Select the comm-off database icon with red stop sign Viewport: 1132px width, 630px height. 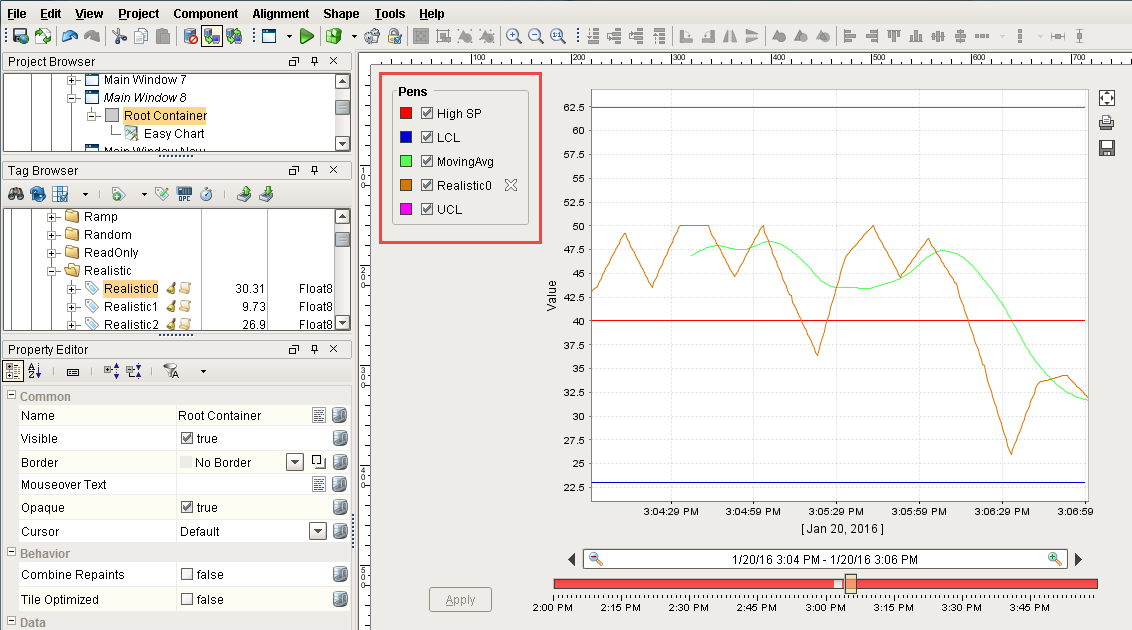[x=191, y=36]
